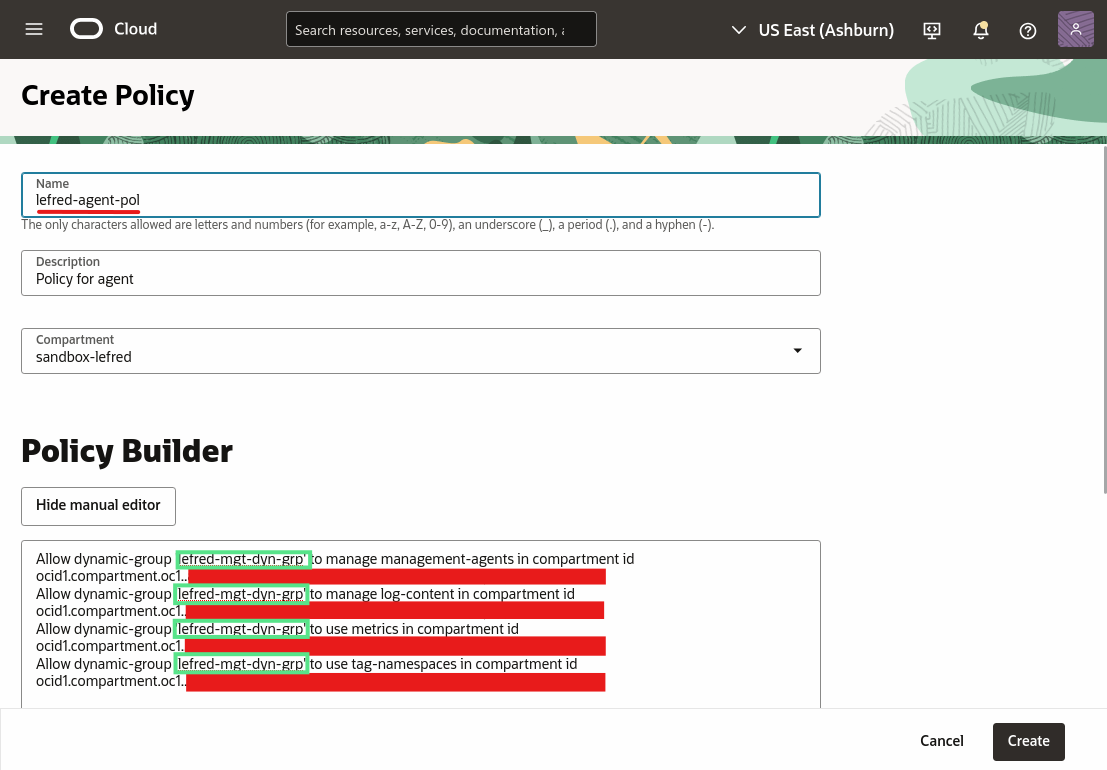Open the notifications bell
1107x770 pixels.
[x=981, y=30]
